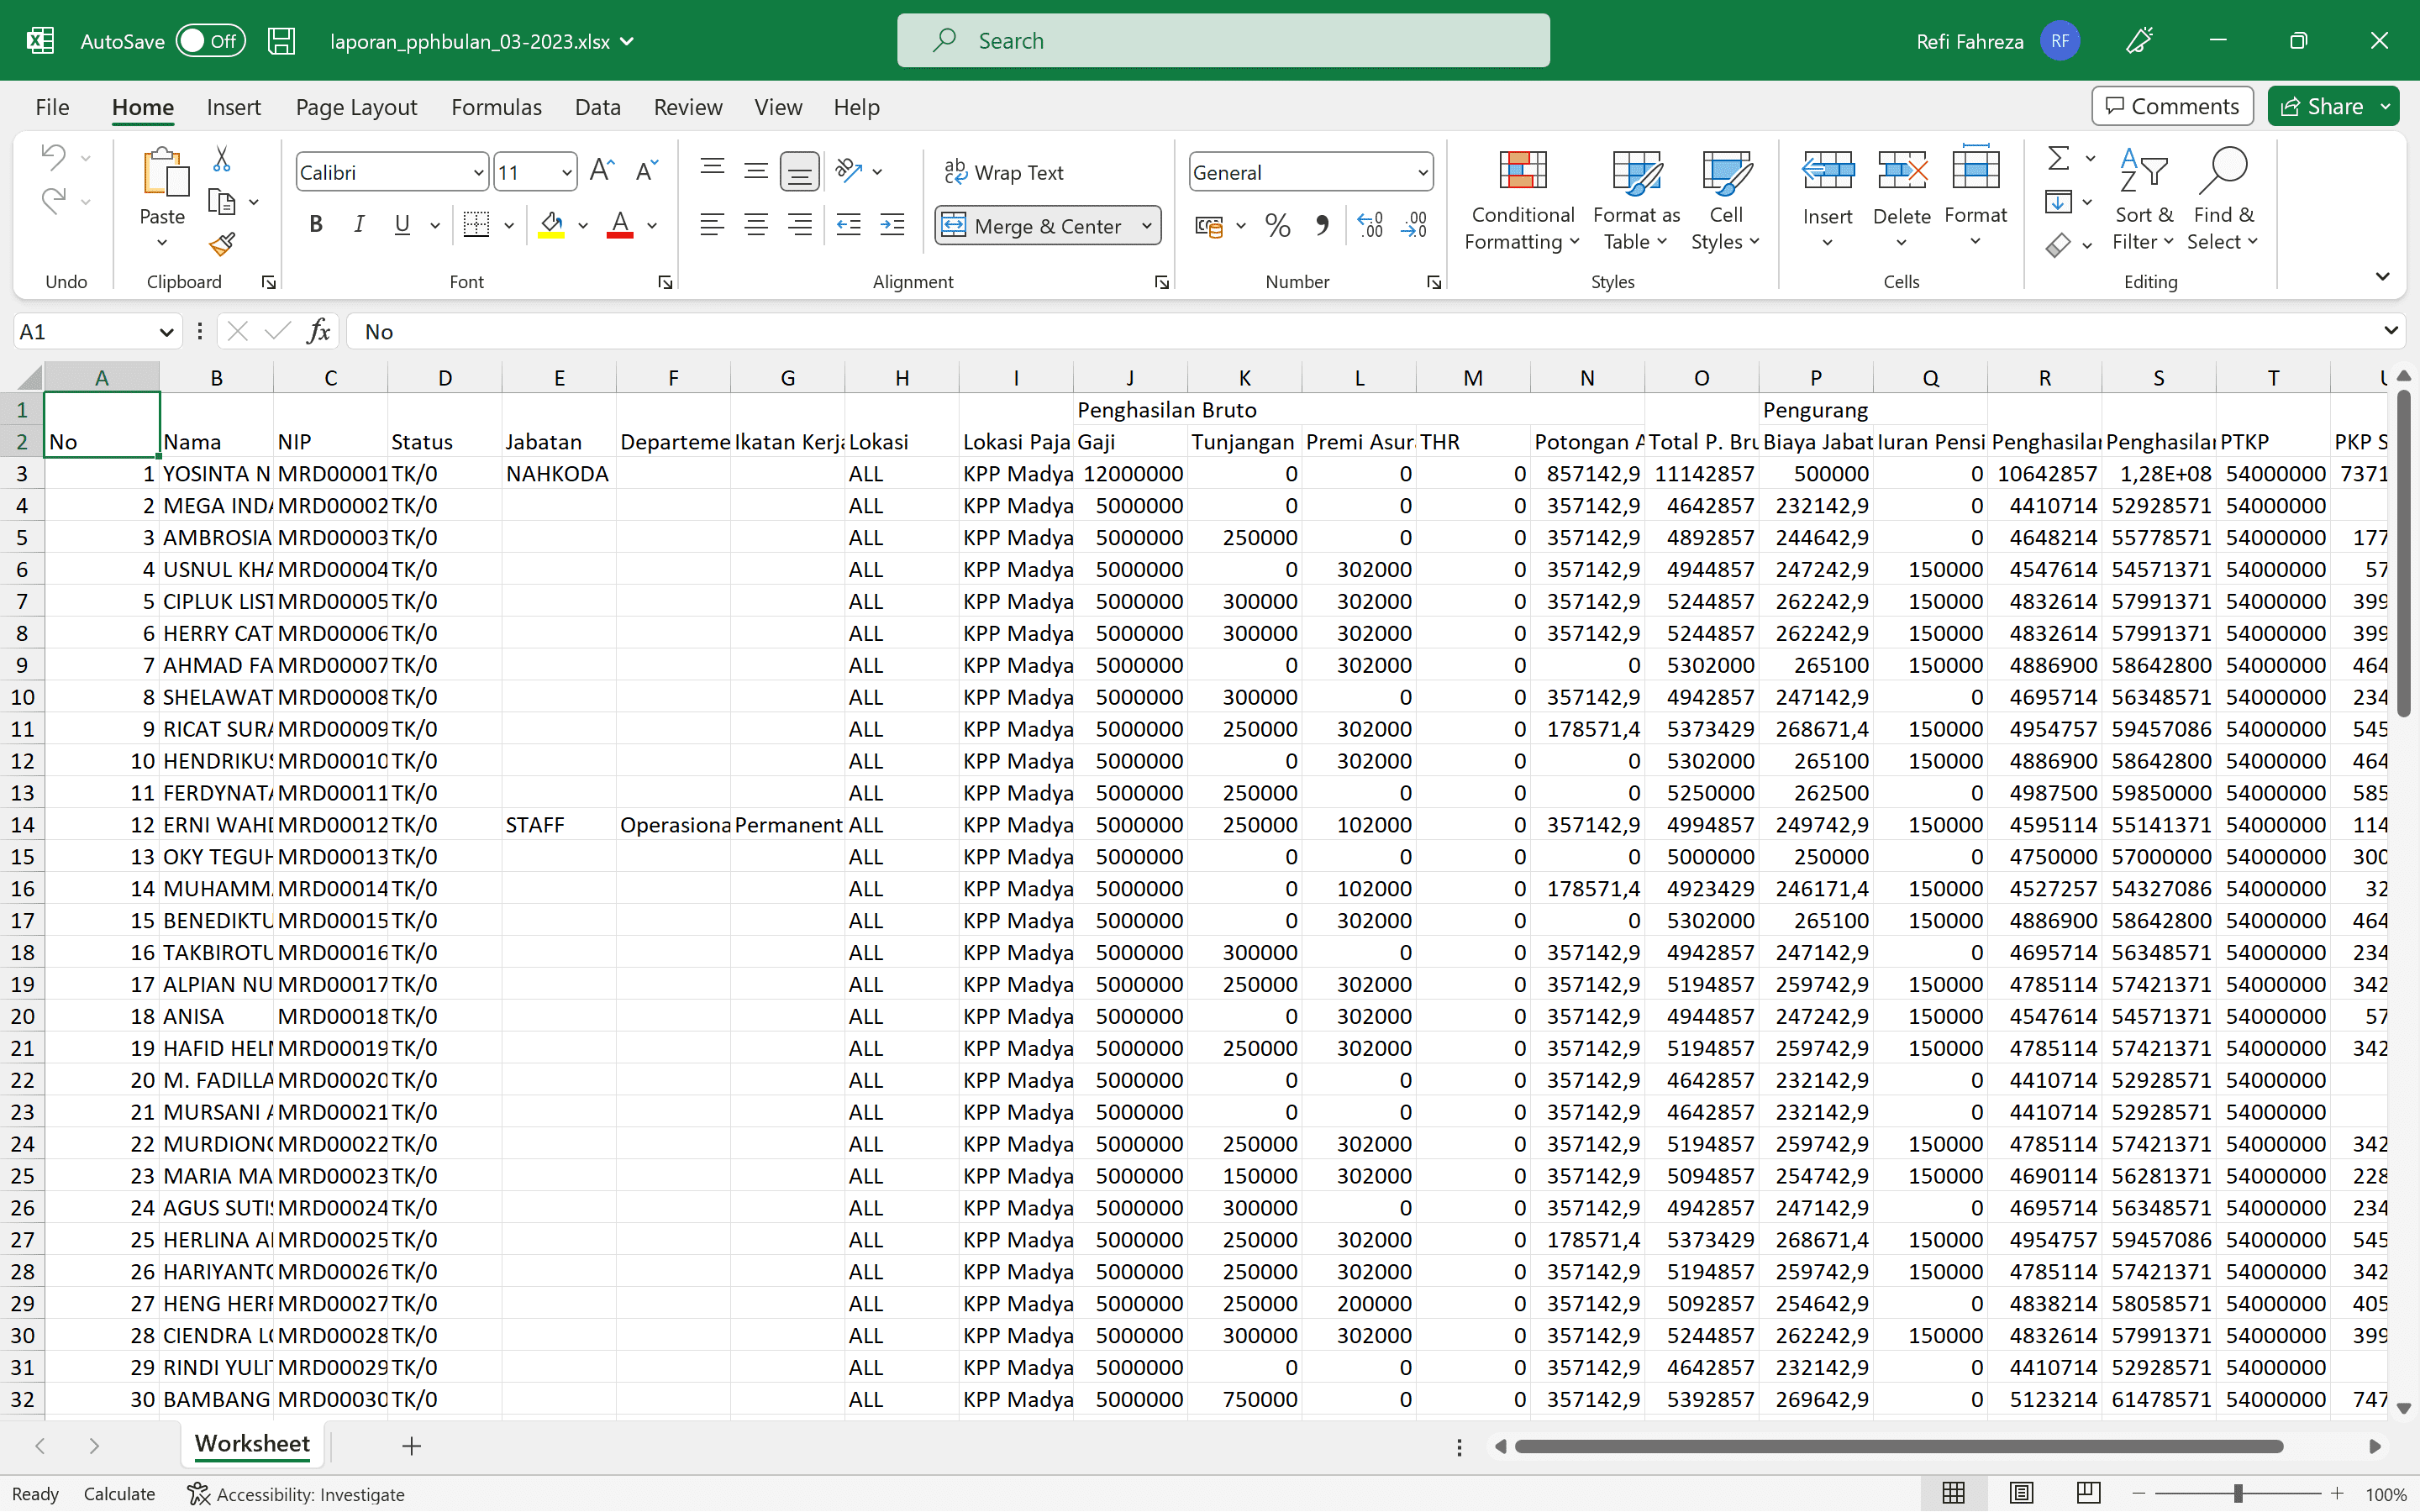This screenshot has height=1512, width=2420.
Task: Open the font name Calibri dropdown
Action: [x=478, y=172]
